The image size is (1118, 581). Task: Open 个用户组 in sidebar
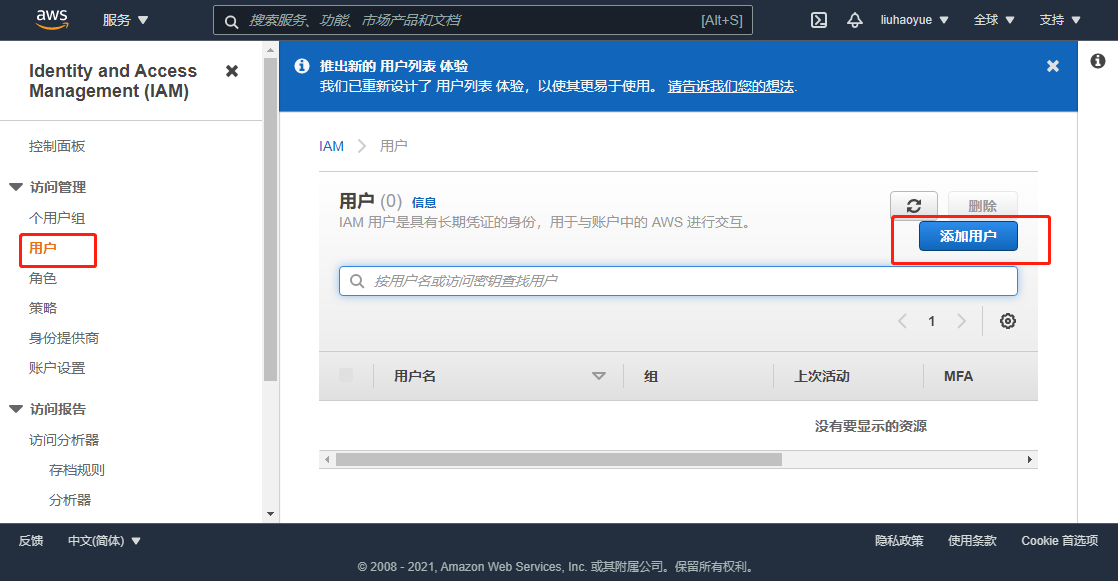point(57,218)
